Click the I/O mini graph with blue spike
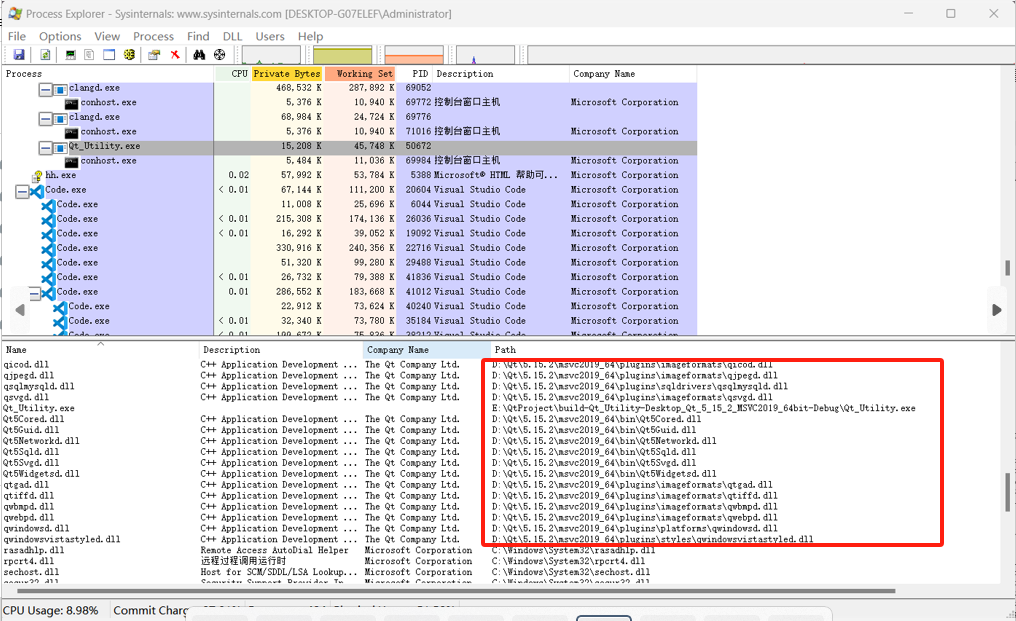Image resolution: width=1016 pixels, height=621 pixels. coord(485,55)
